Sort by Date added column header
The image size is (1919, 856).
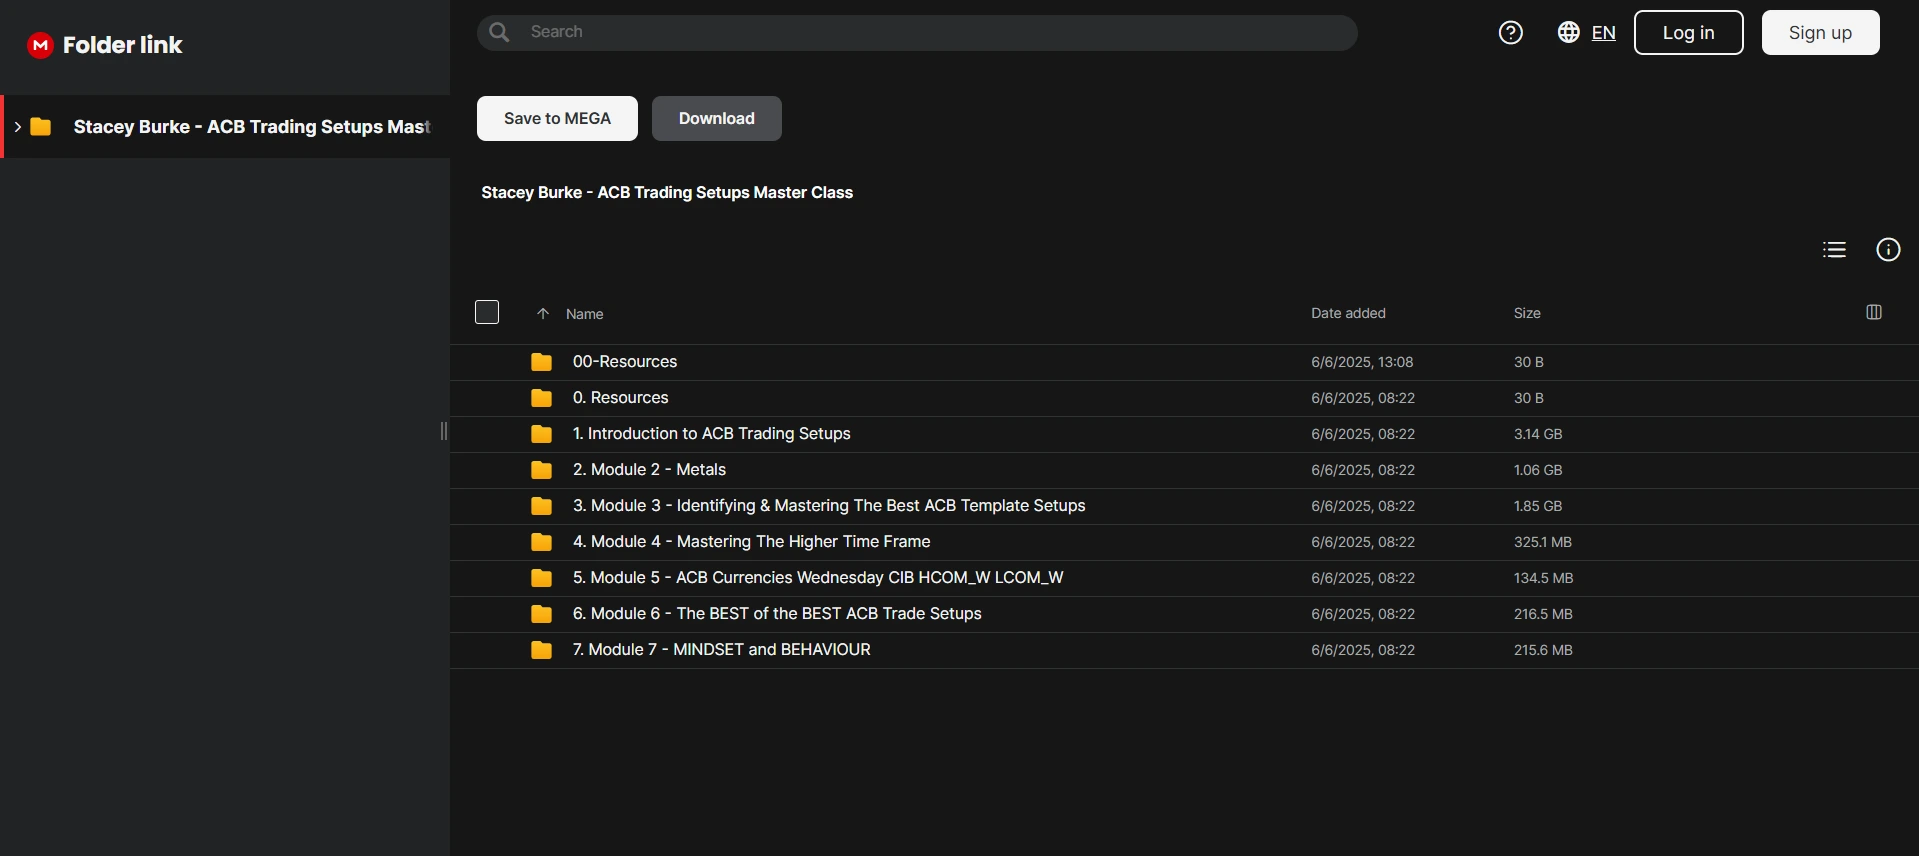pyautogui.click(x=1348, y=313)
